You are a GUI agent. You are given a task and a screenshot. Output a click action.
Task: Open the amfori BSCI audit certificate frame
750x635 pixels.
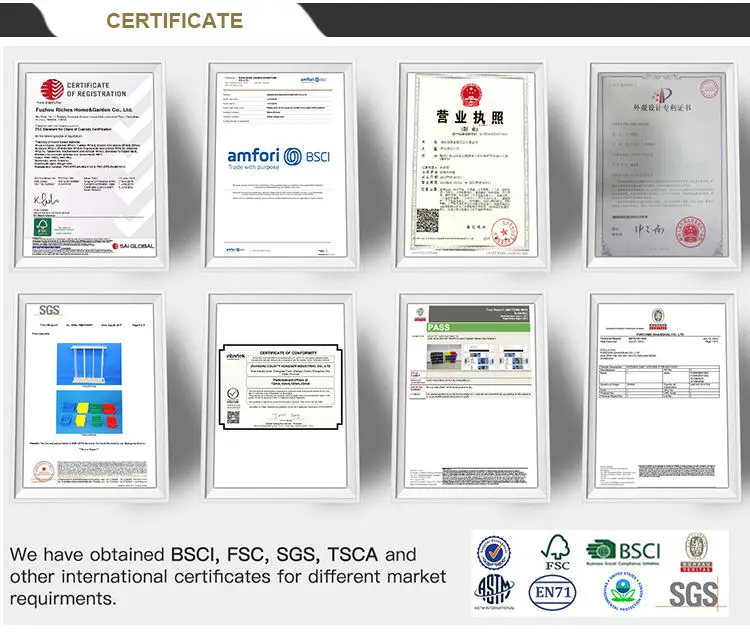point(280,165)
